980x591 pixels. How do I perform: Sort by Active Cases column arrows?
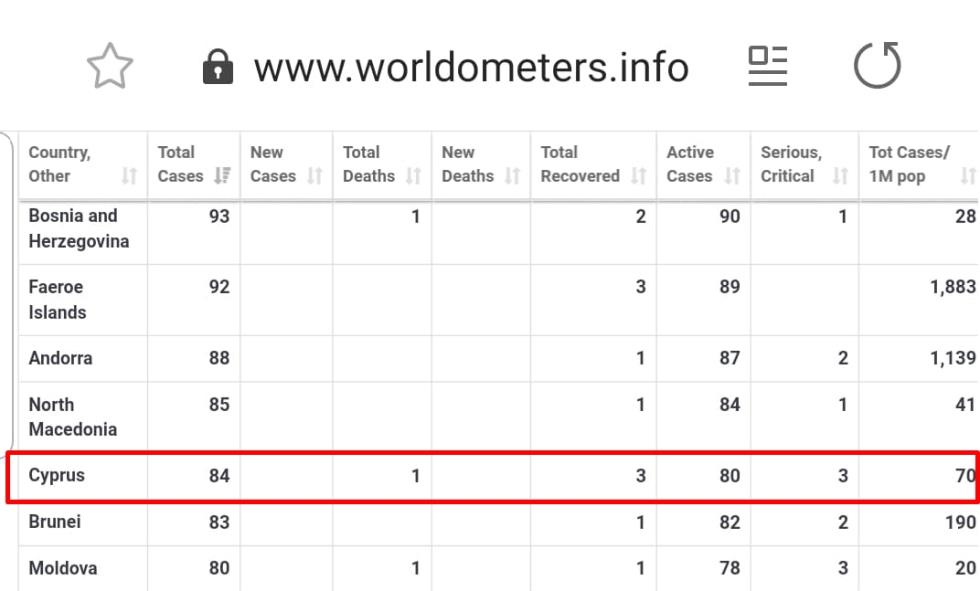tap(732, 176)
